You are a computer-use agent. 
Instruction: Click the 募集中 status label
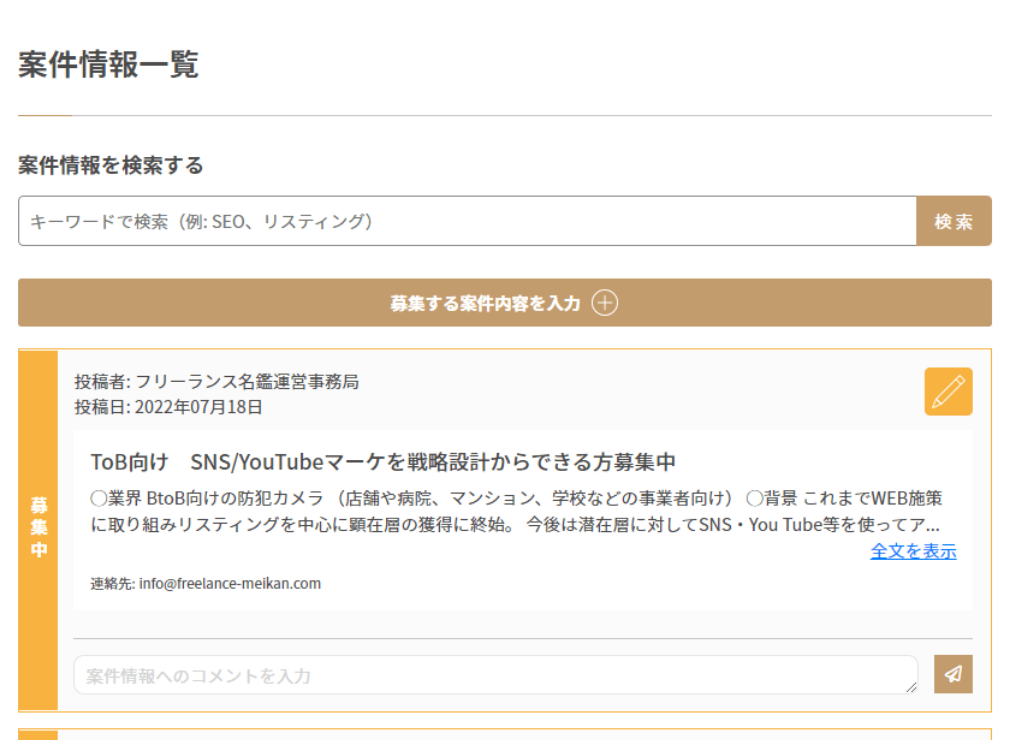click(38, 527)
